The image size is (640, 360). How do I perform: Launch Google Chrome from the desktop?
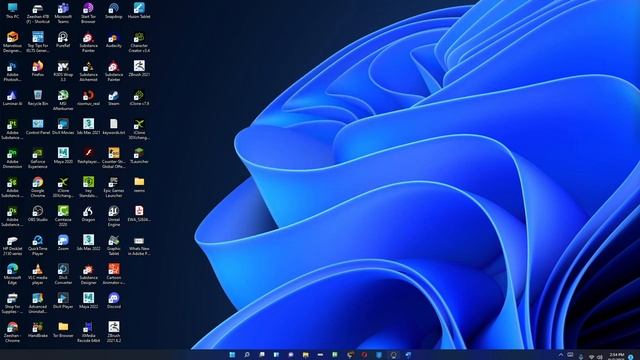click(38, 187)
